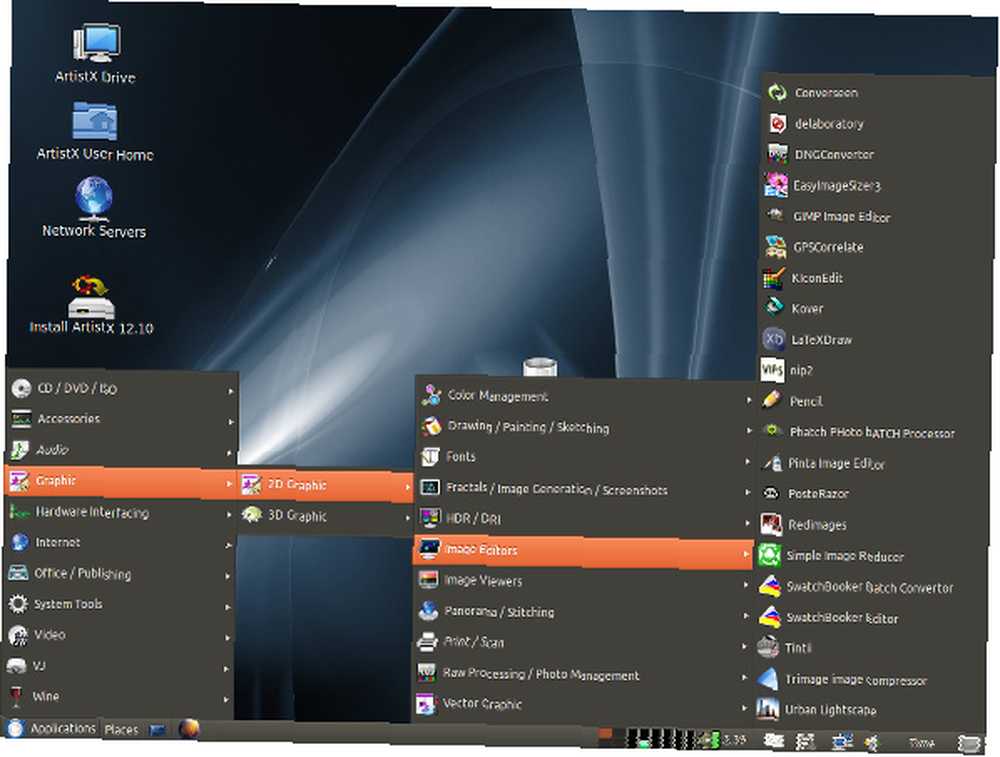
Task: Expand the 3D Graphic submenu arrow
Action: click(408, 518)
